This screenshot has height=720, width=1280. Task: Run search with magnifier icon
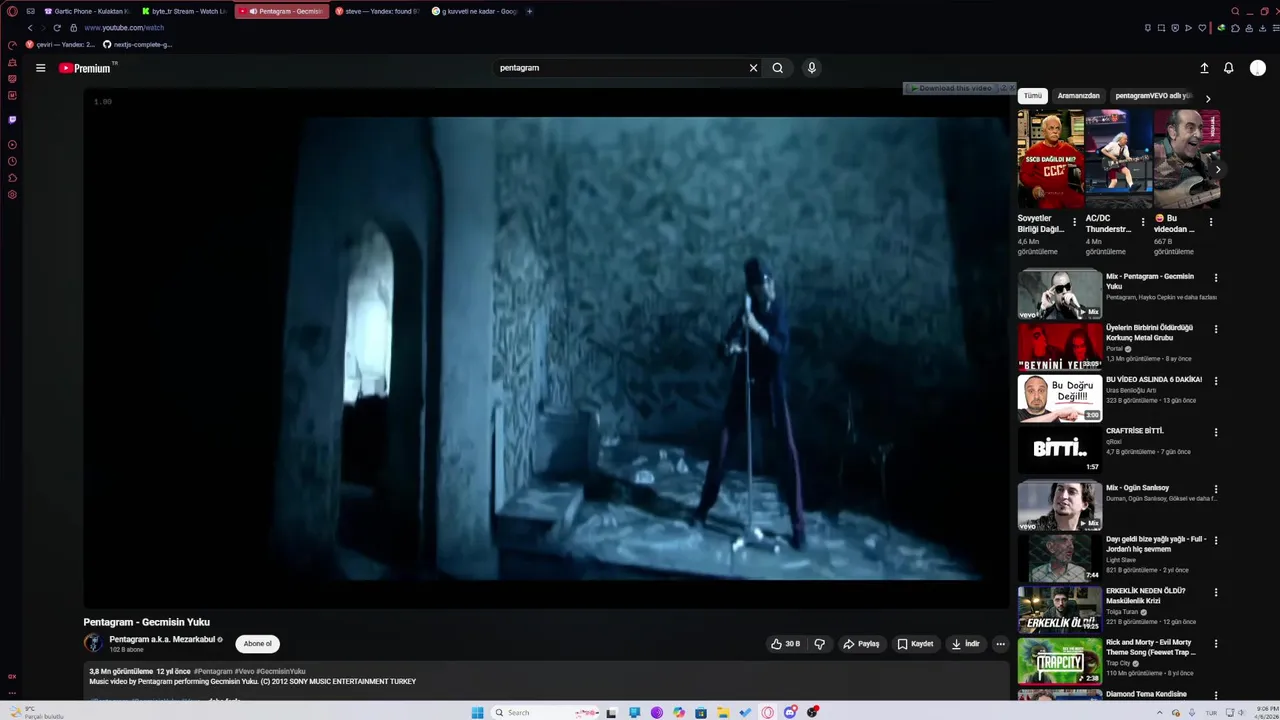pos(777,68)
